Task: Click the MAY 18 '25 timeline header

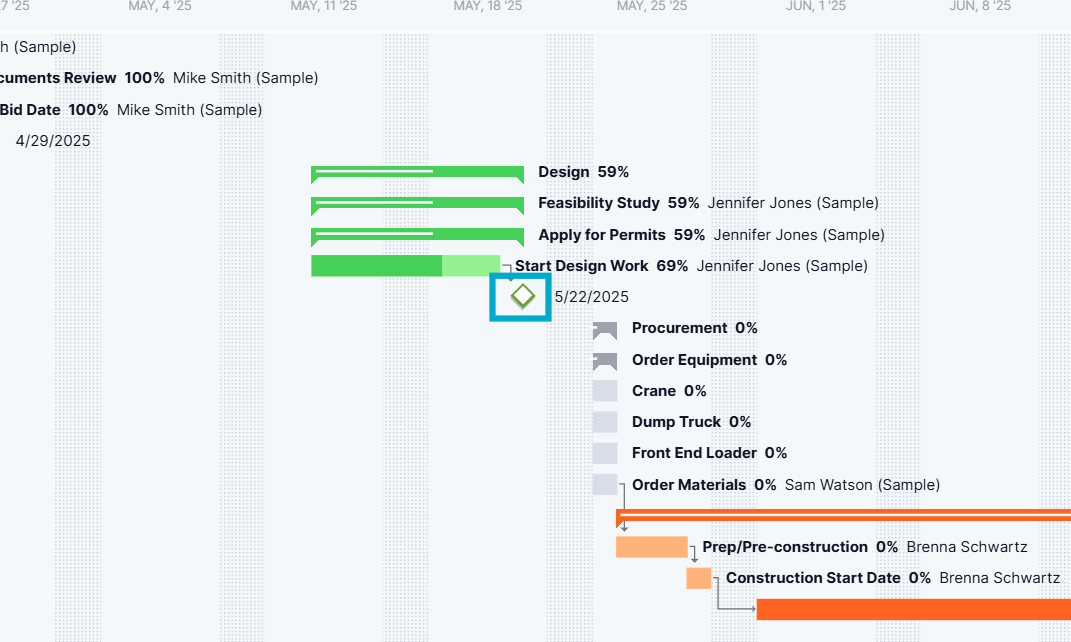Action: pyautogui.click(x=488, y=6)
